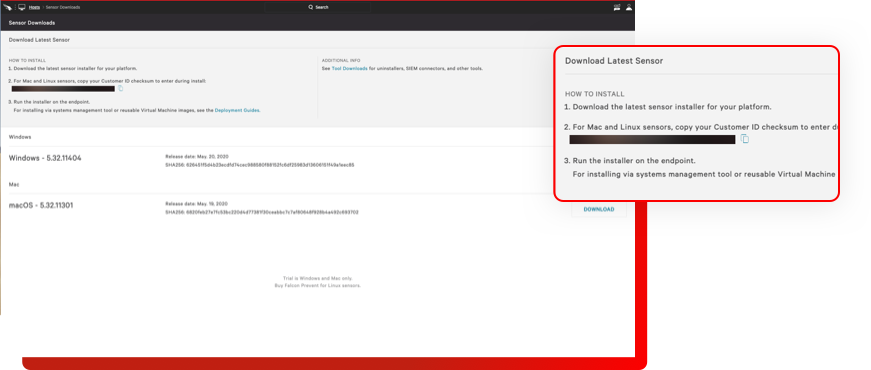Viewport: 871px width, 370px height.
Task: Click the Sensor Downloads breadcrumb text
Action: (x=63, y=7)
